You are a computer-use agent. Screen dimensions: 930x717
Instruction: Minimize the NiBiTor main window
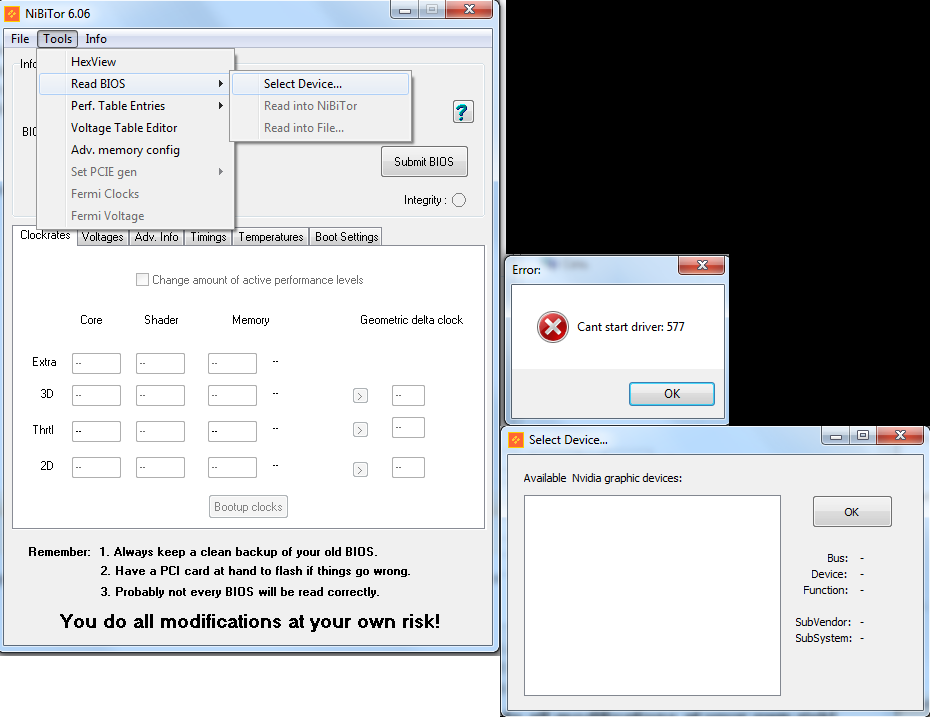coord(405,9)
